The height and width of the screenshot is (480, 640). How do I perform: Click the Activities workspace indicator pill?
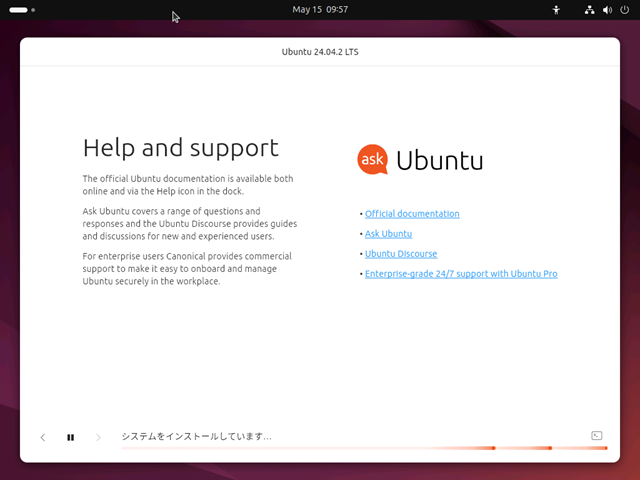click(x=18, y=10)
